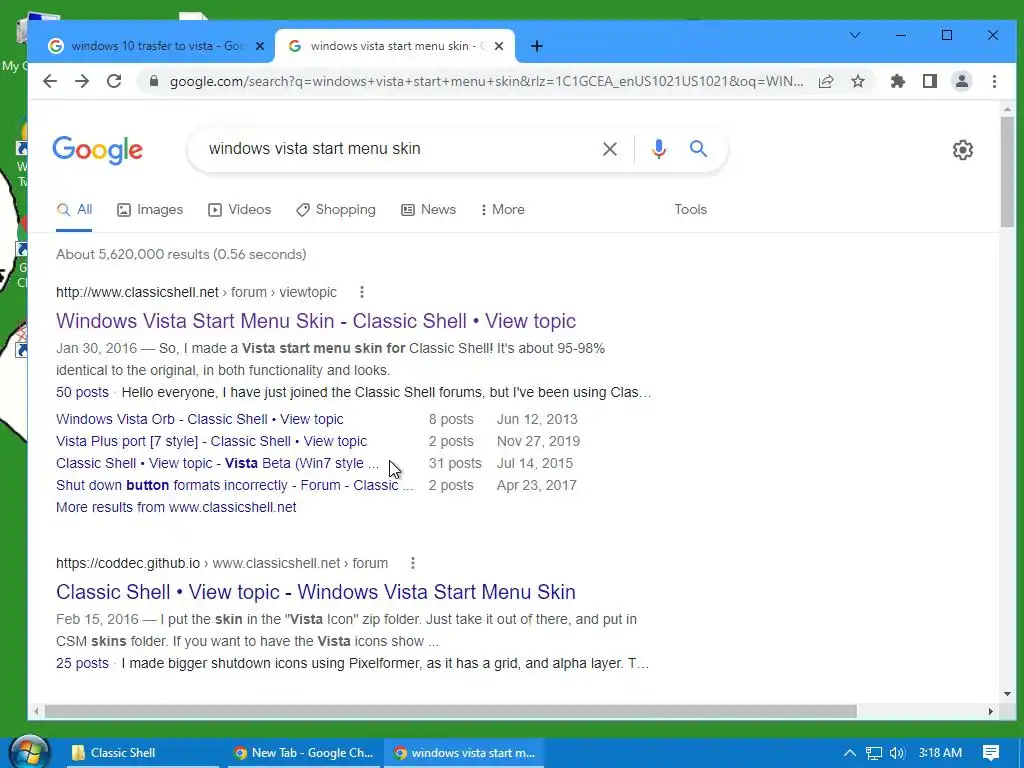This screenshot has width=1024, height=768.
Task: Switch to Images results
Action: pyautogui.click(x=150, y=210)
